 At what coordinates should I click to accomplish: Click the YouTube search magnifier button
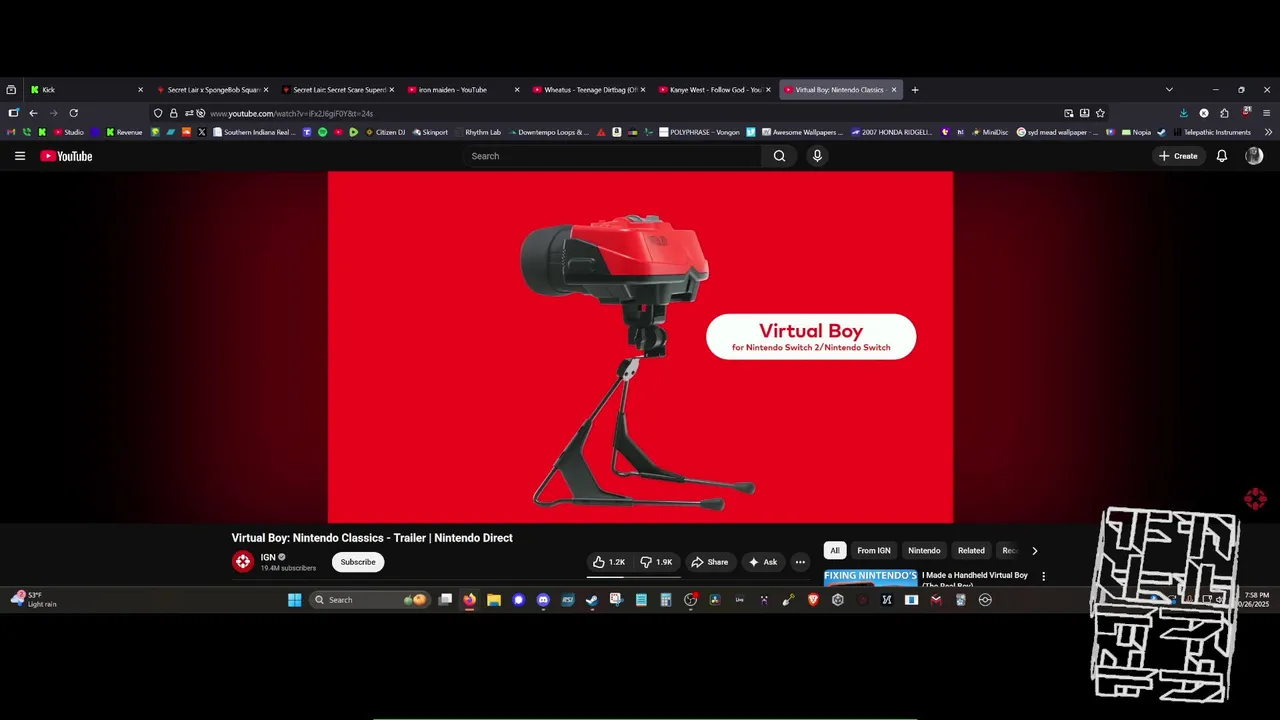[779, 156]
